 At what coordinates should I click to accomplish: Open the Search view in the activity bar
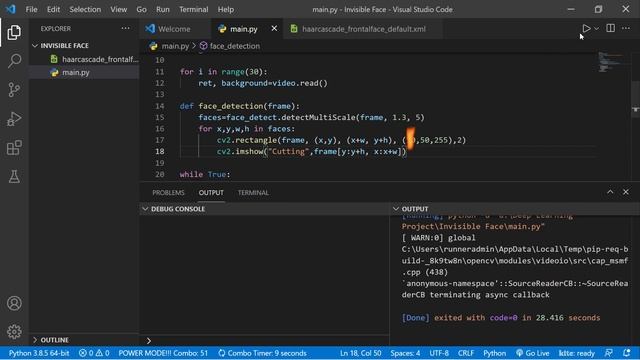(x=14, y=61)
